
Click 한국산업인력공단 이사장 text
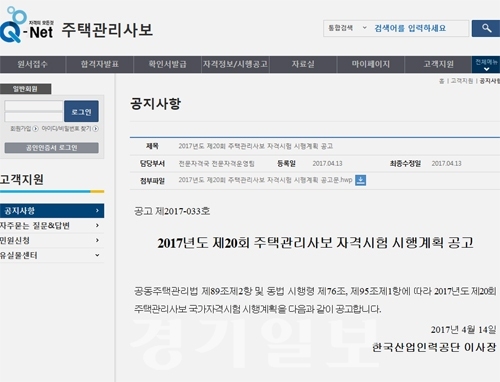(434, 347)
